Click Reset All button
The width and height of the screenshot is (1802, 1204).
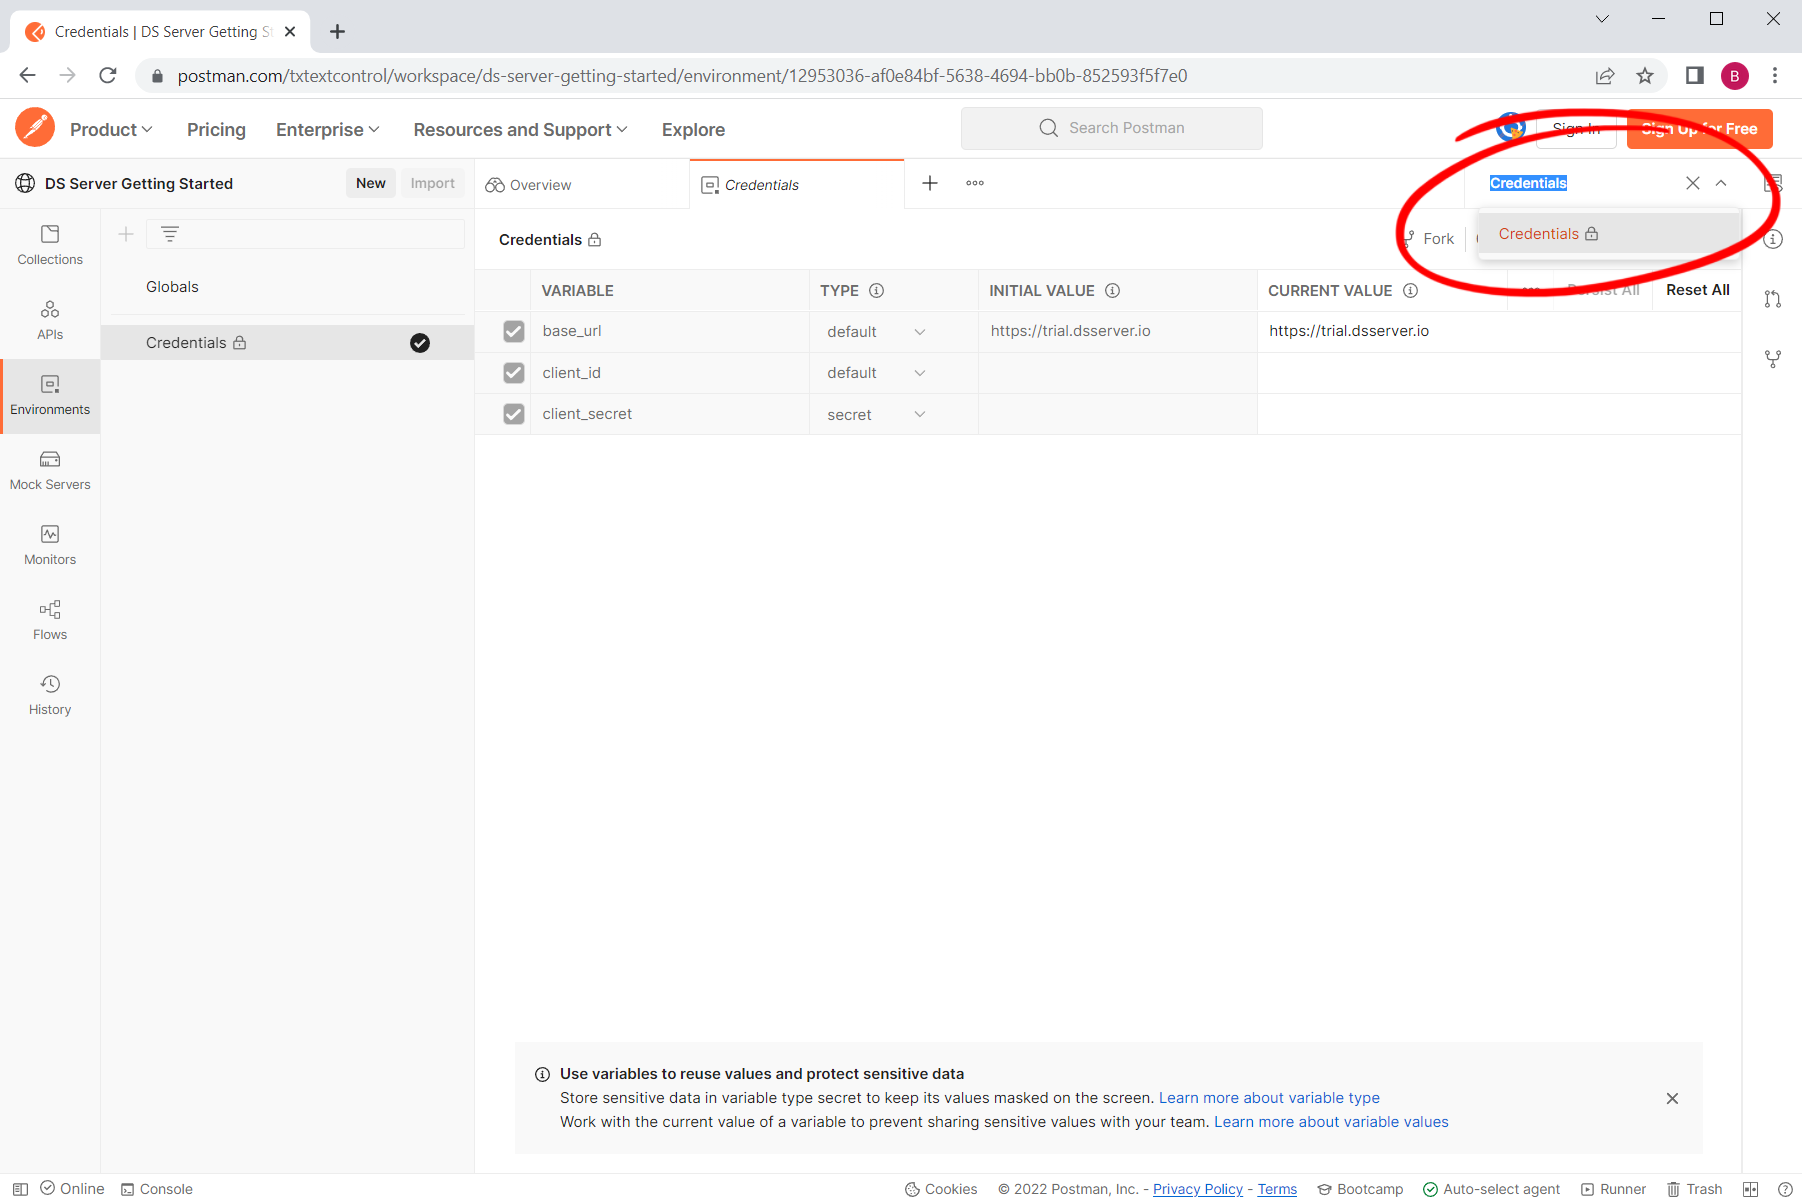pyautogui.click(x=1698, y=290)
